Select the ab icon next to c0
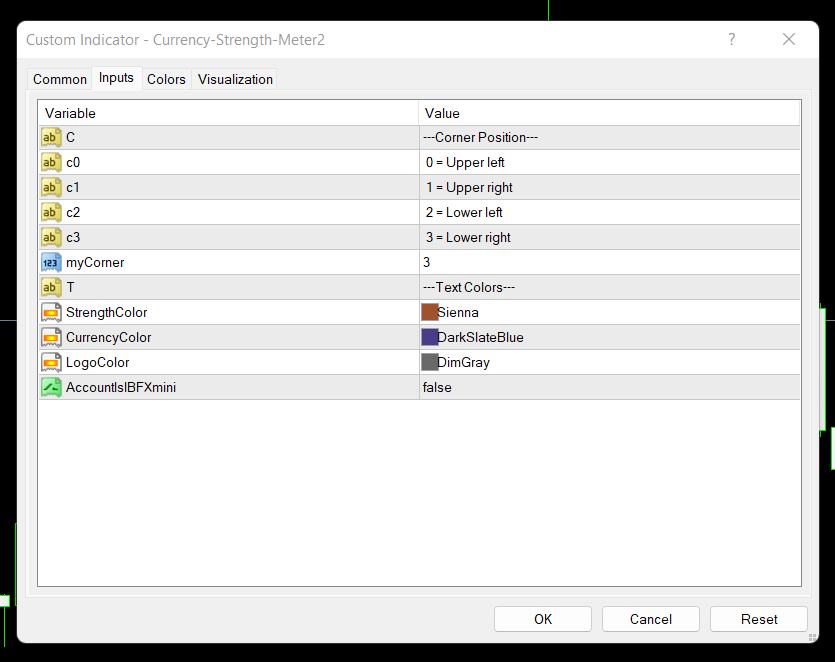This screenshot has width=835, height=662. (x=51, y=162)
